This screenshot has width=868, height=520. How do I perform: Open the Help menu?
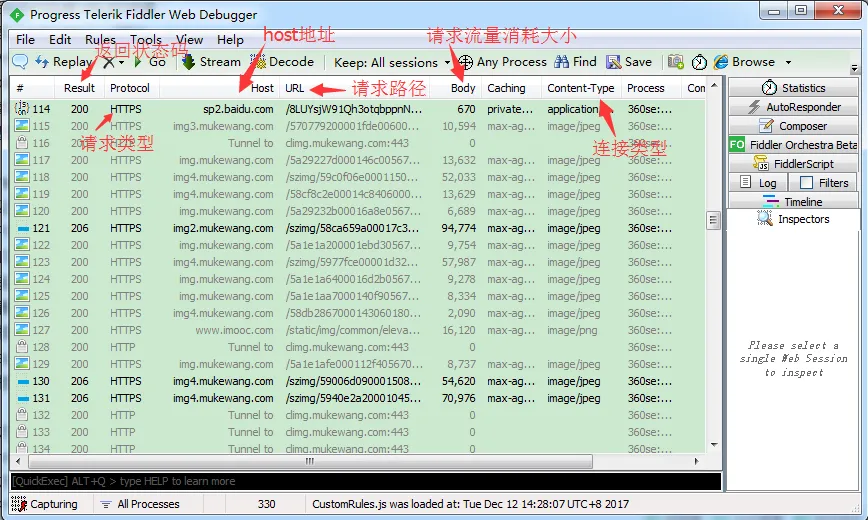(x=230, y=40)
